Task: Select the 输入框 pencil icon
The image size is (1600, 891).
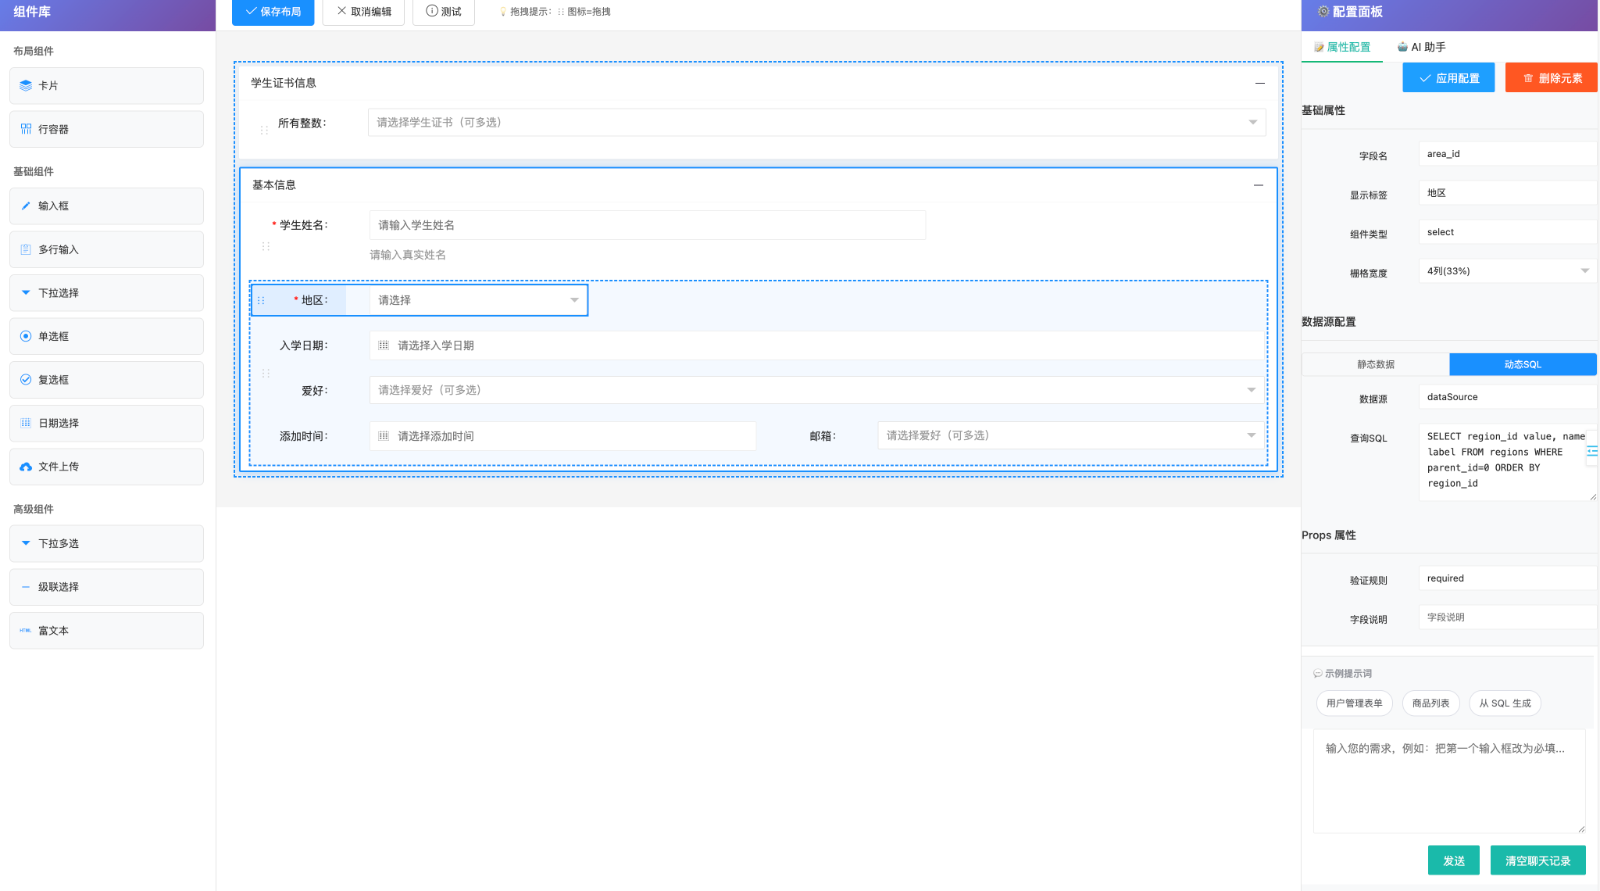Action: (26, 206)
